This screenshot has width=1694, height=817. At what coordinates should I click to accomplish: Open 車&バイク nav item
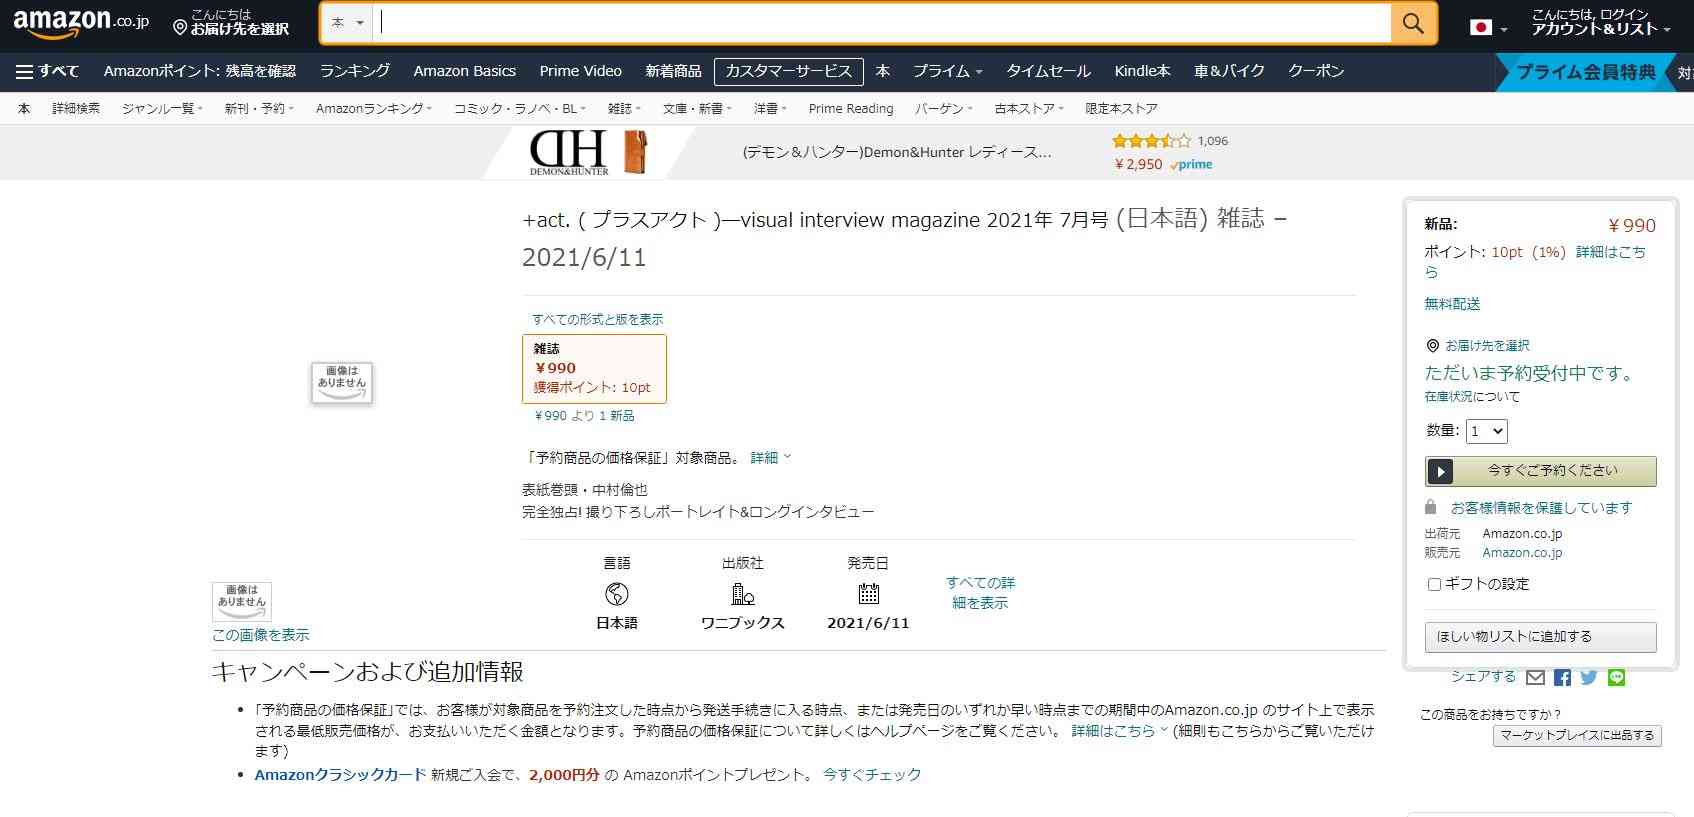pyautogui.click(x=1229, y=71)
